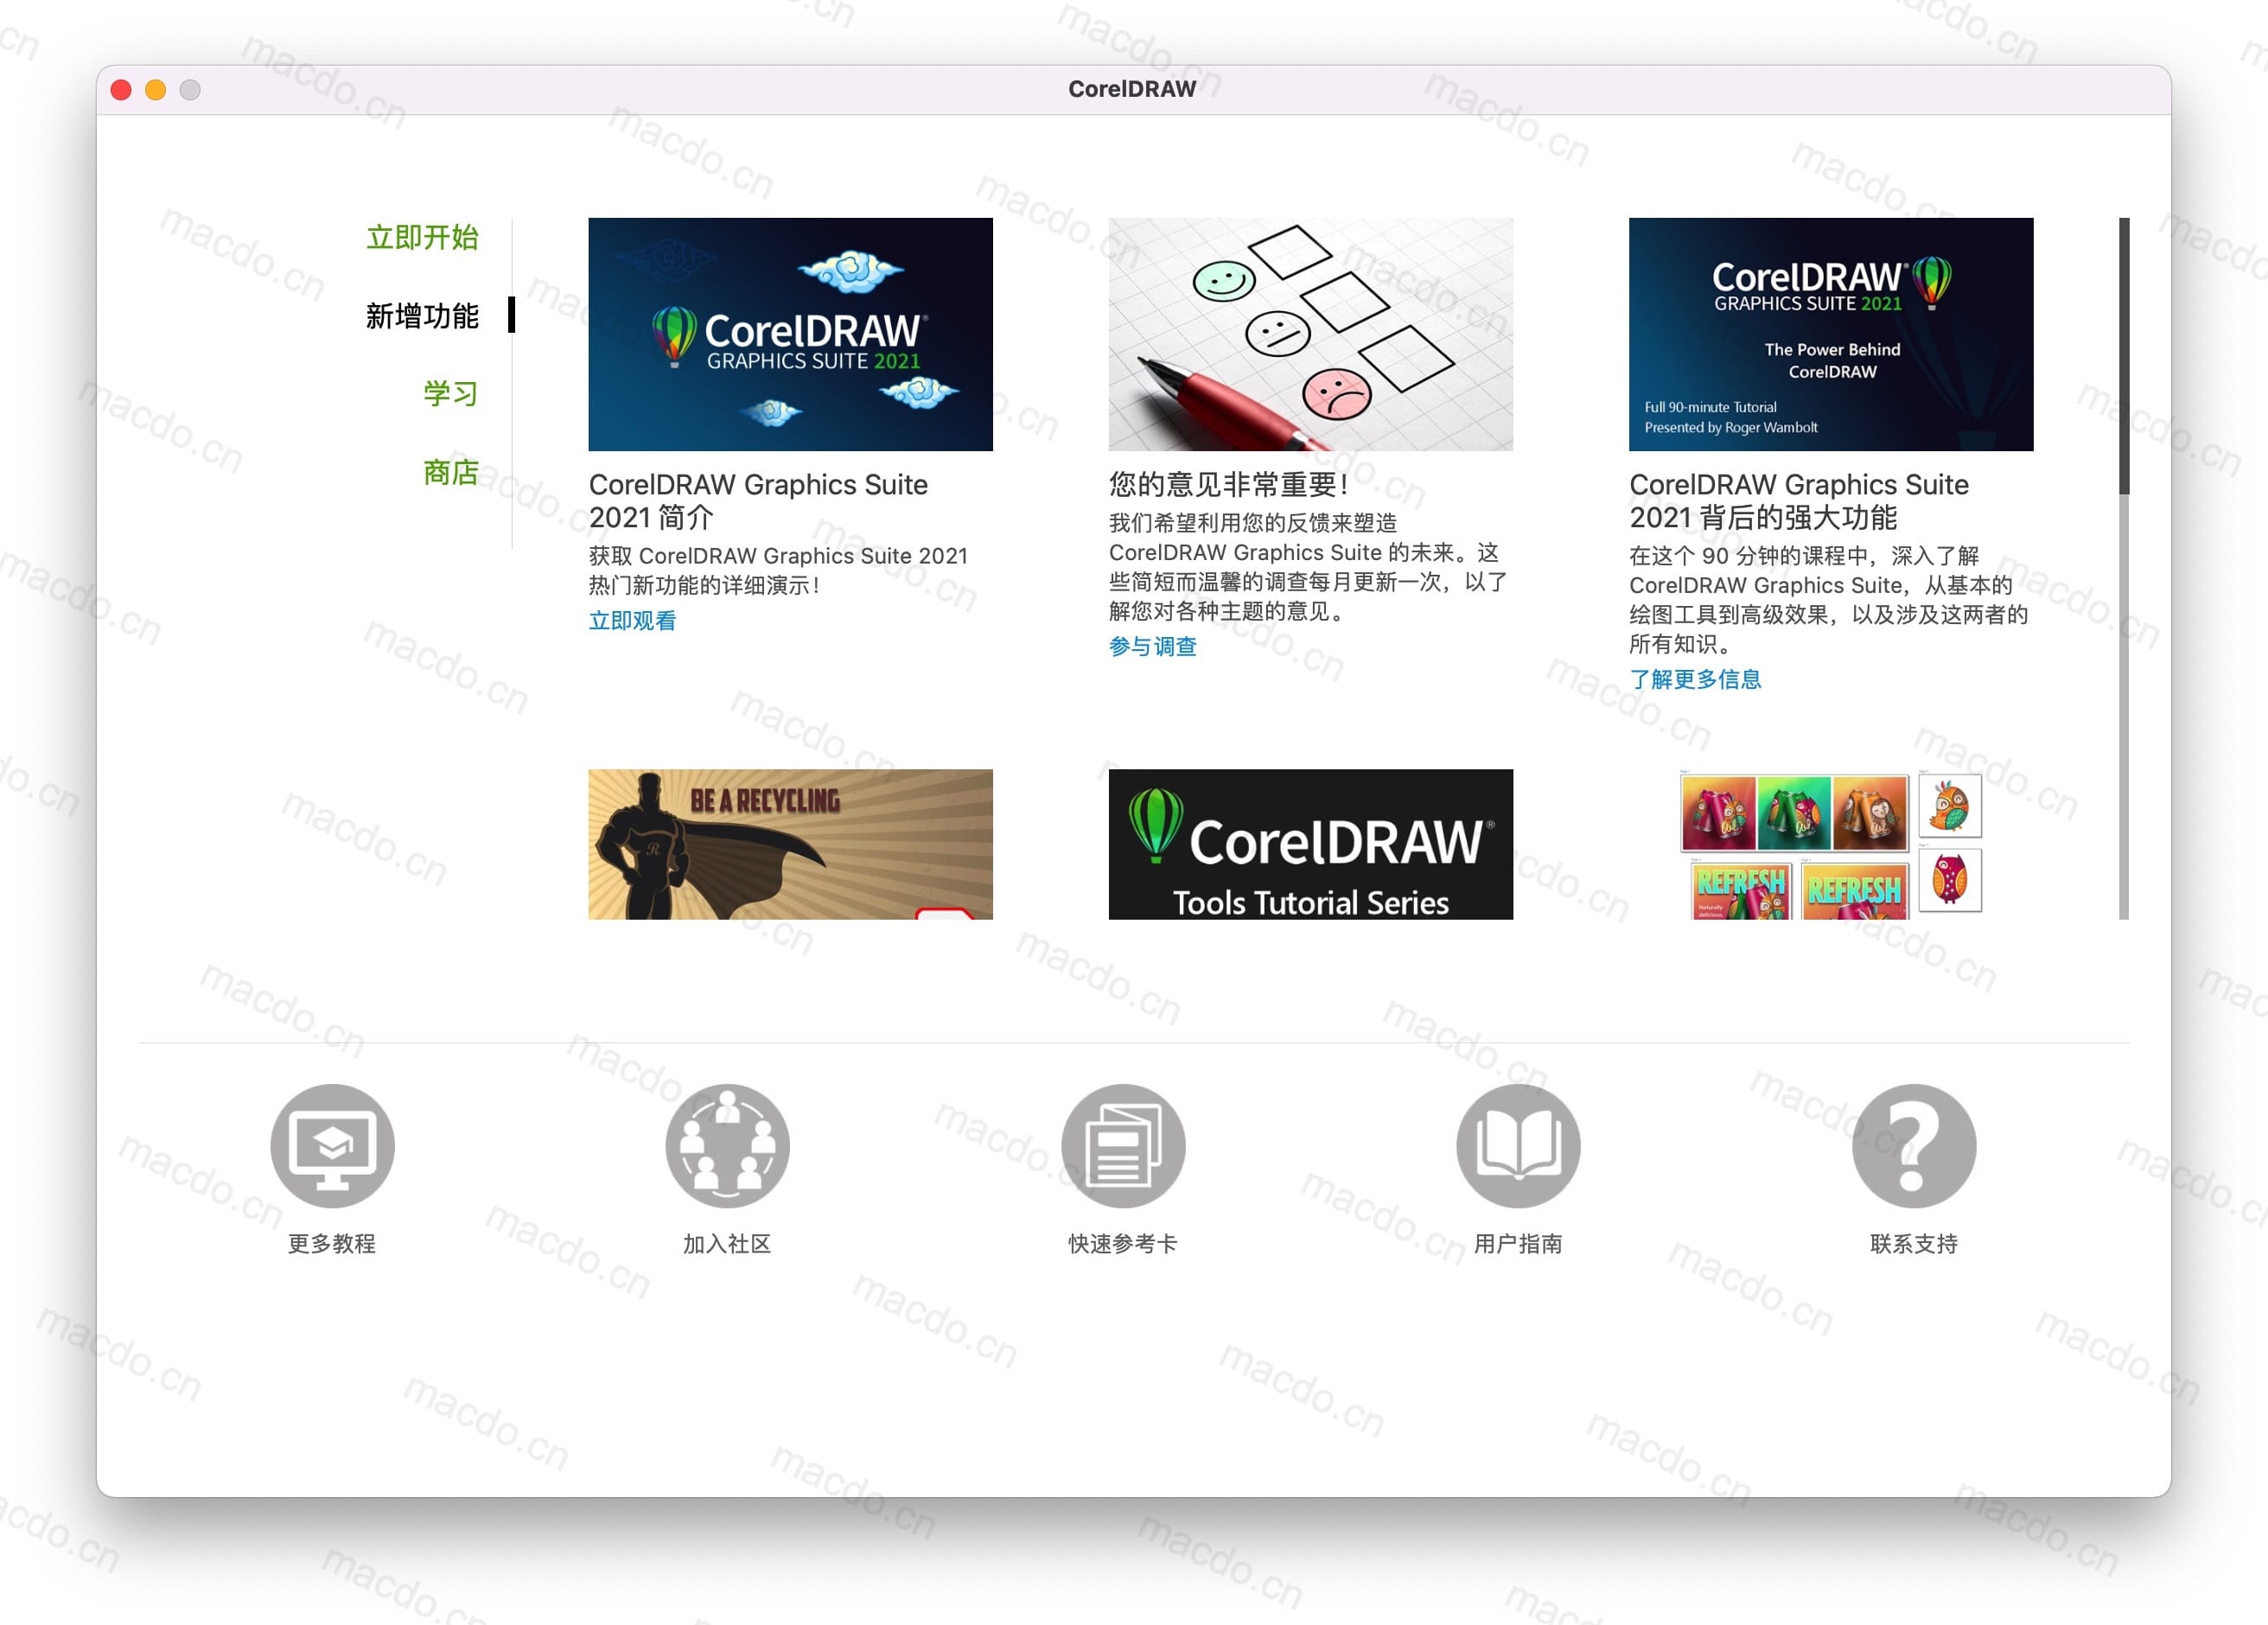Click the 立即观看 link

click(632, 620)
